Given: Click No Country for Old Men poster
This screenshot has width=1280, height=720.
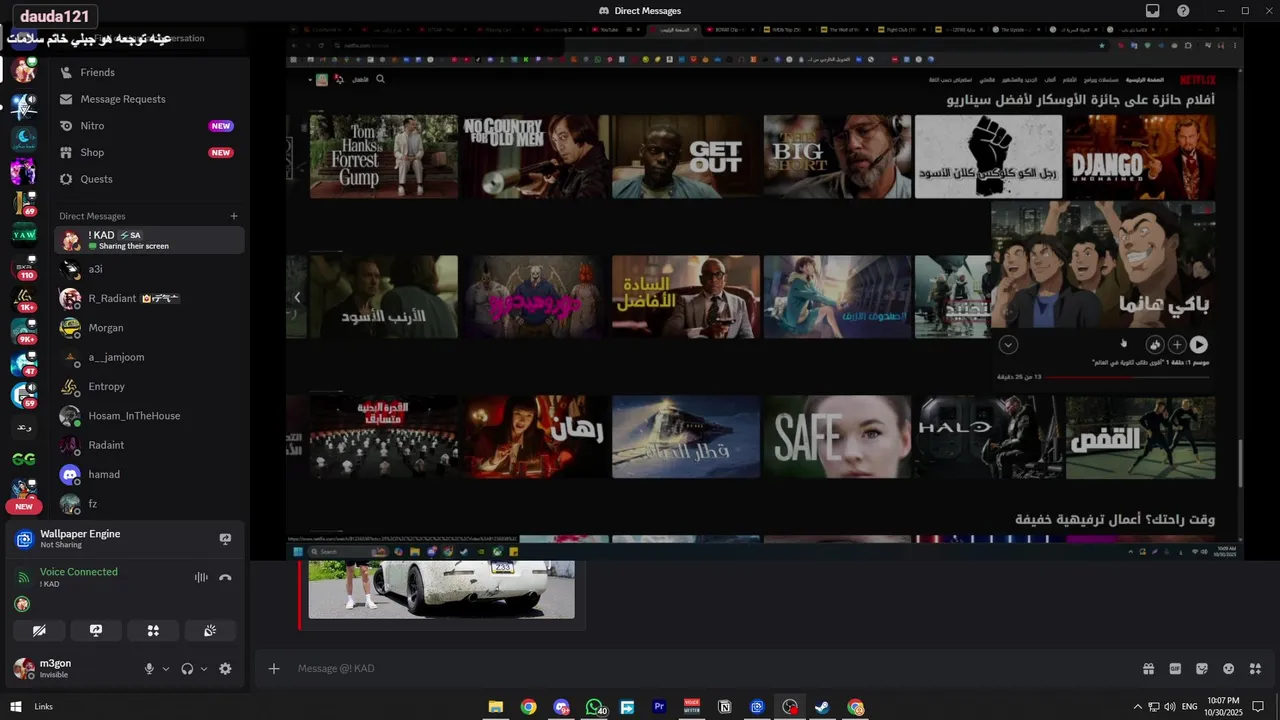Looking at the screenshot, I should (x=535, y=156).
